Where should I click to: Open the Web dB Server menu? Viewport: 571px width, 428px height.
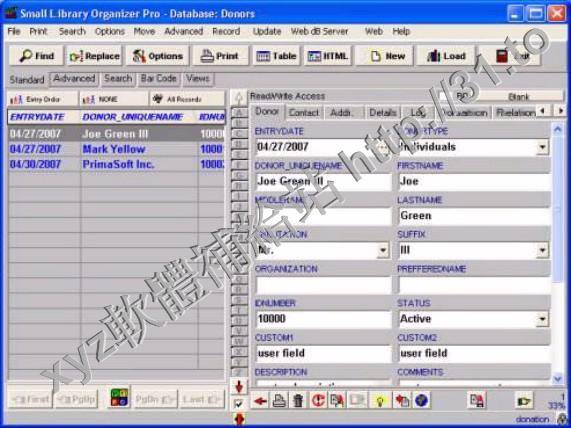pos(319,32)
